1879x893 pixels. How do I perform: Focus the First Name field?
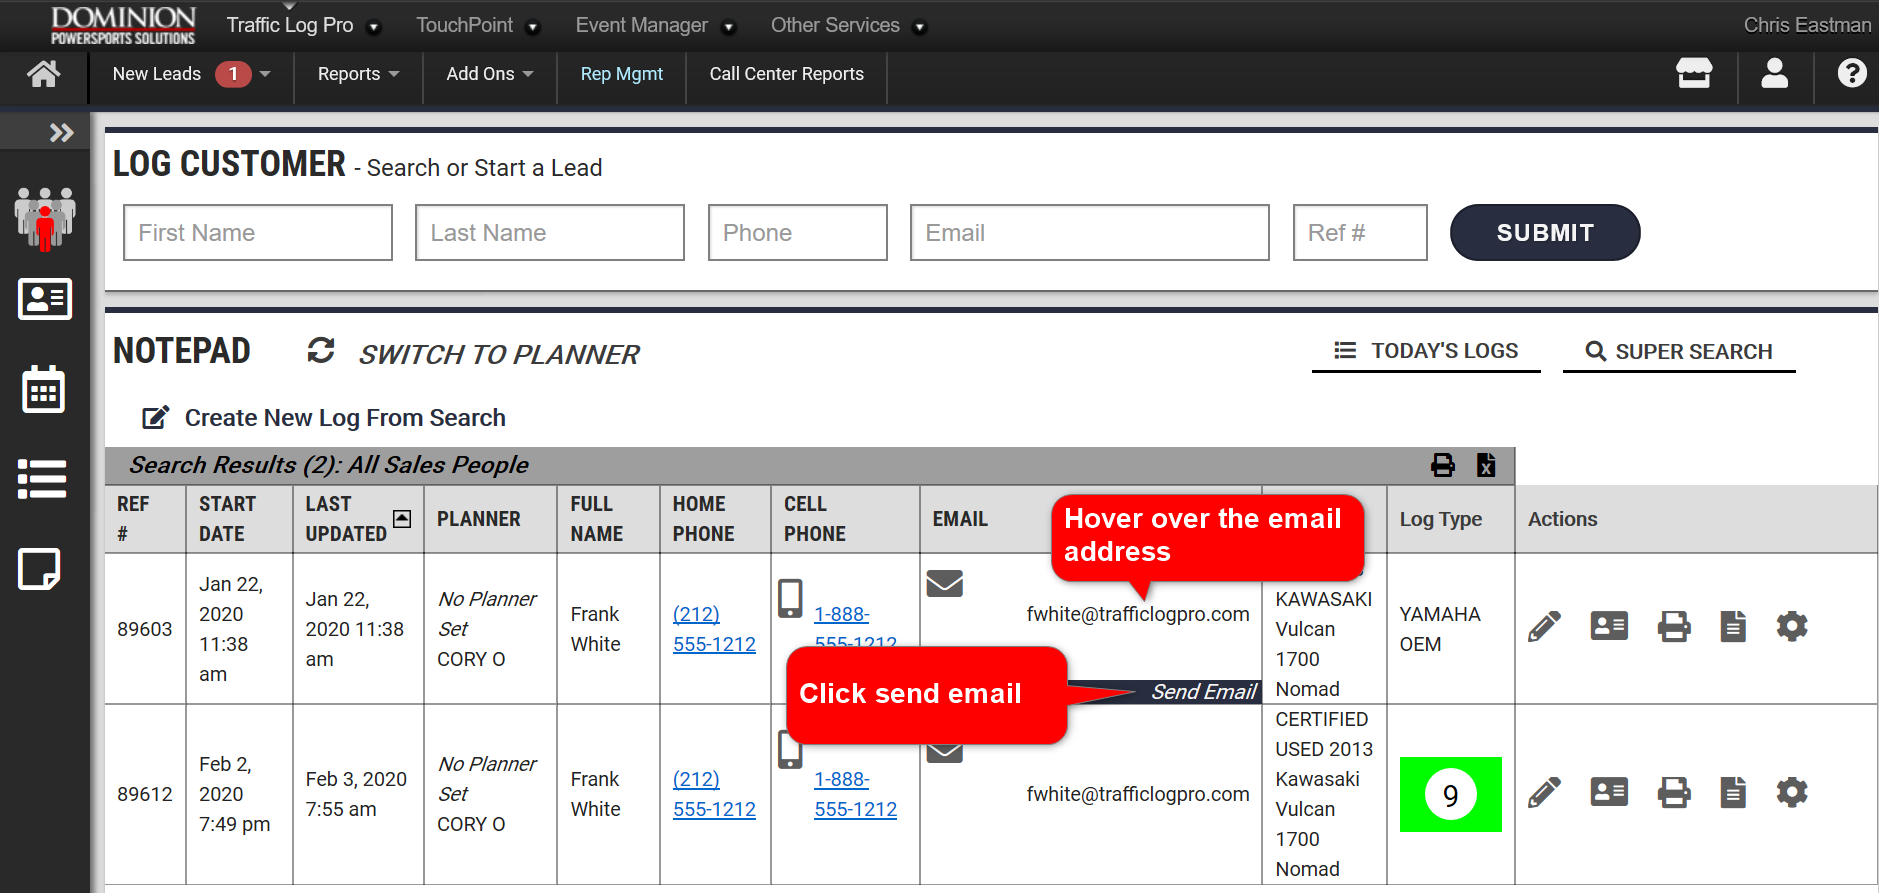pyautogui.click(x=258, y=233)
